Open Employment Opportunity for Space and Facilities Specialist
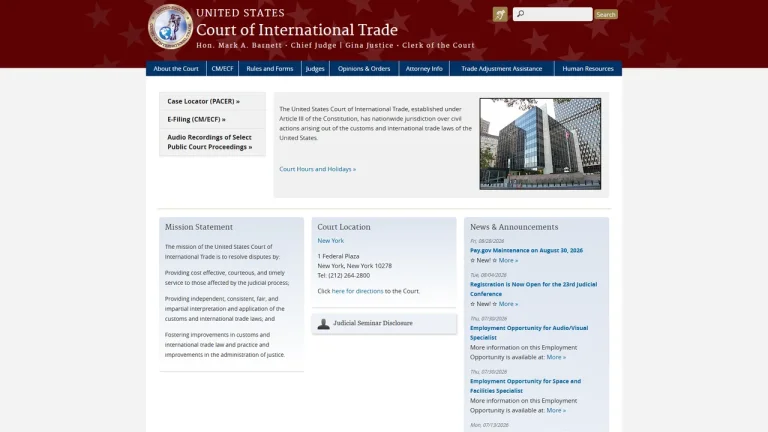Viewport: 768px width, 432px height. tap(526, 386)
